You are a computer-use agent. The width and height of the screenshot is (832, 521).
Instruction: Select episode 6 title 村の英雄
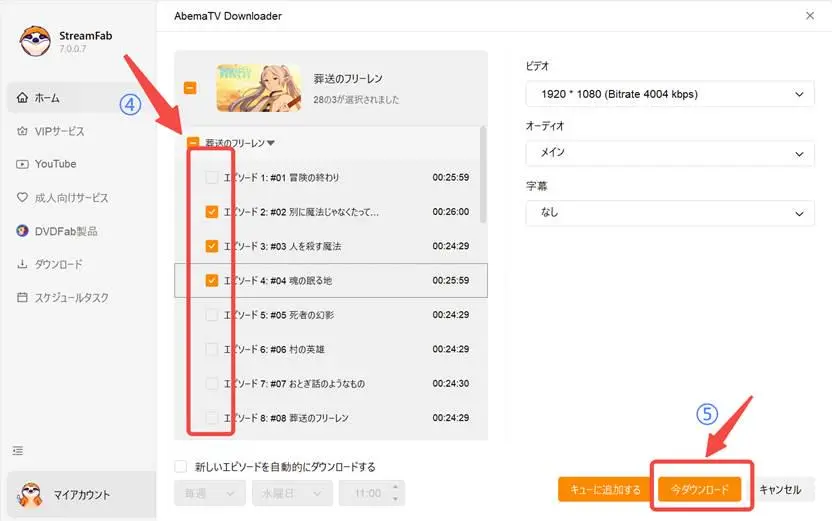click(307, 349)
